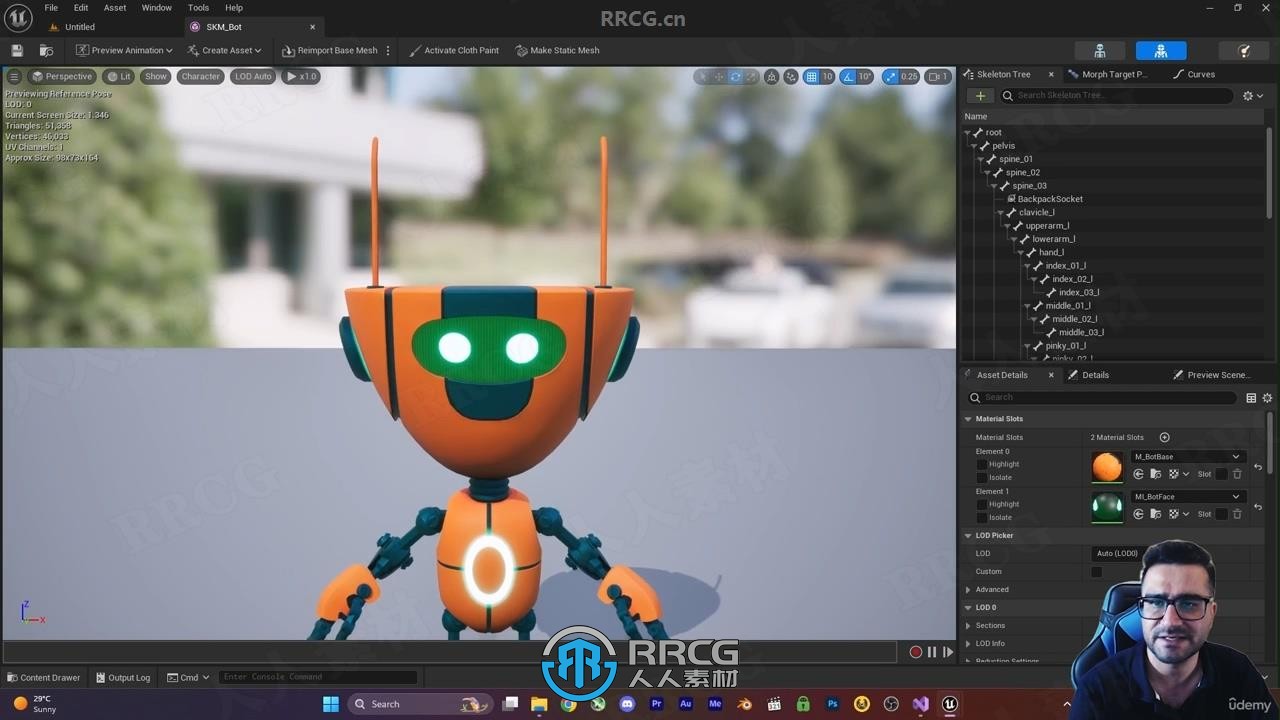The width and height of the screenshot is (1280, 720).
Task: Add a new socket with the green plus
Action: (x=980, y=96)
